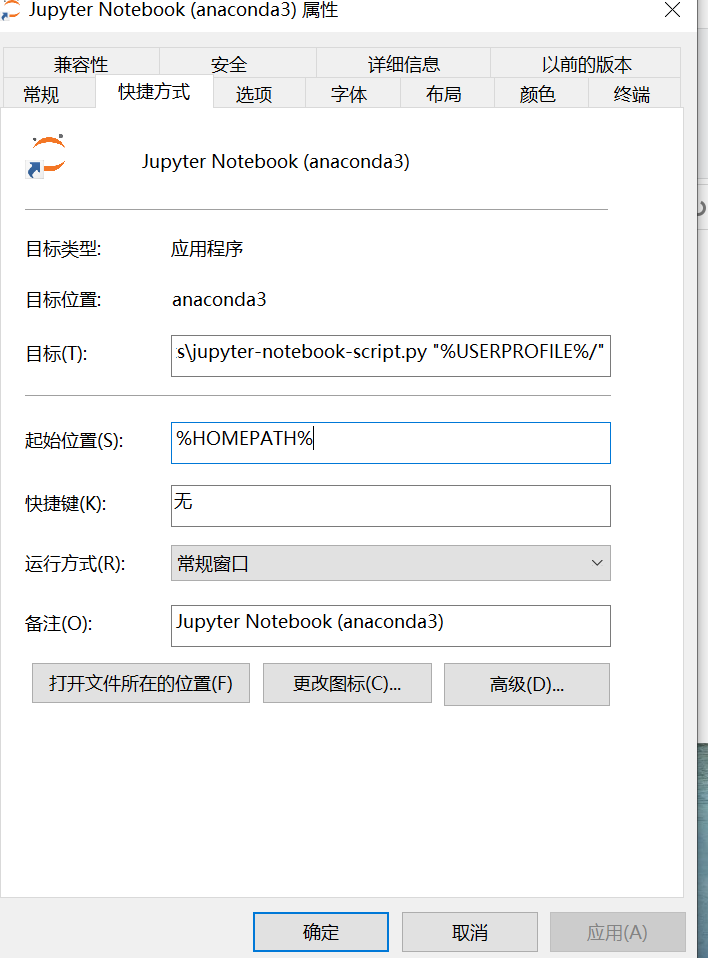Open the 终端 tab
Image resolution: width=708 pixels, height=958 pixels.
click(x=632, y=93)
